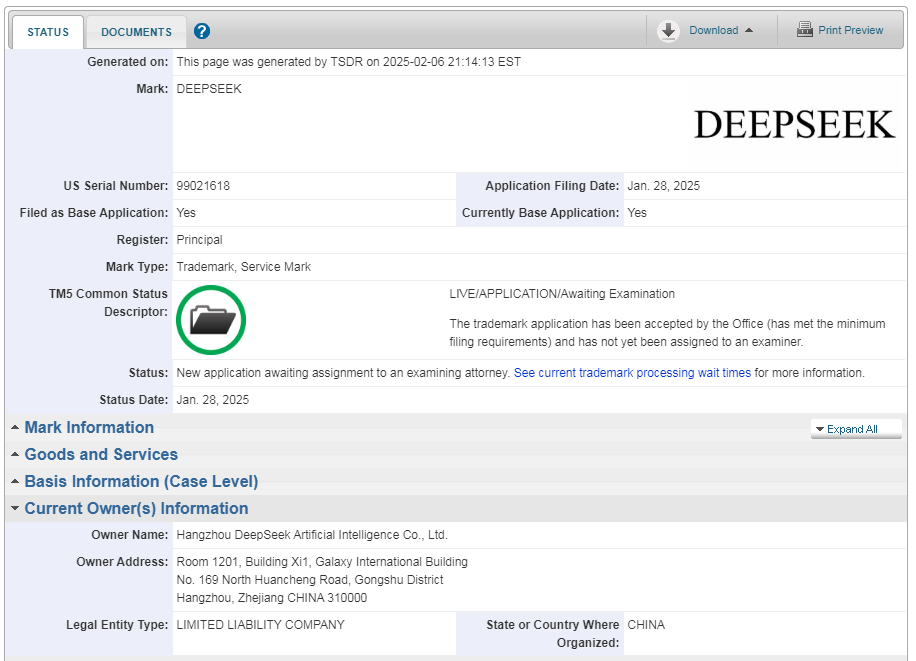The width and height of the screenshot is (916, 661).
Task: Follow the trademark processing wait times link
Action: [x=632, y=373]
